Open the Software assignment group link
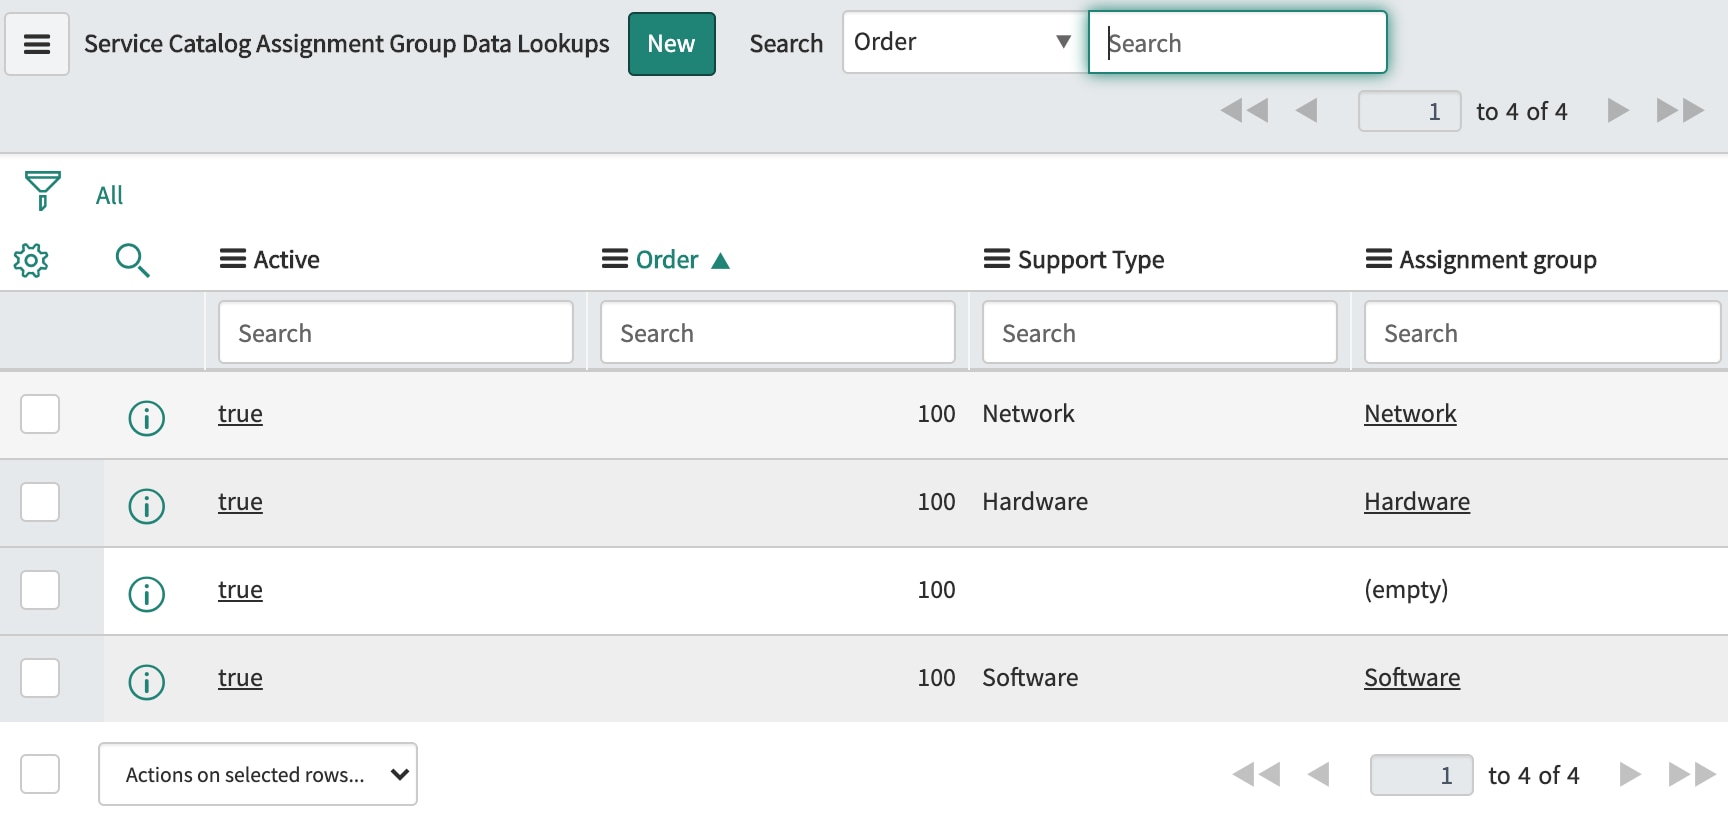The height and width of the screenshot is (826, 1728). point(1412,678)
